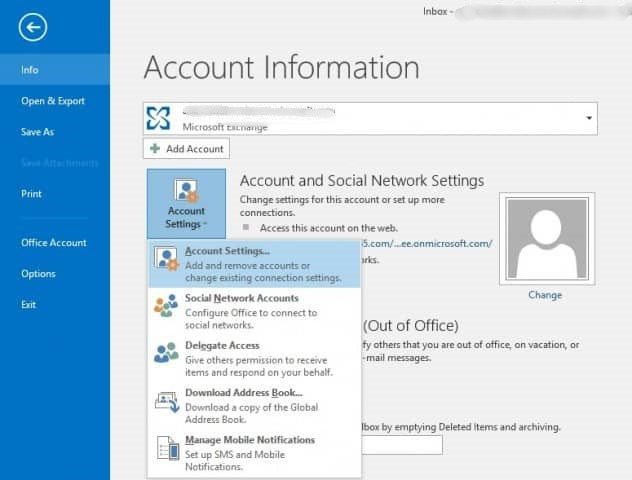632x480 pixels.
Task: Select the Info tab in sidebar
Action: pos(54,70)
